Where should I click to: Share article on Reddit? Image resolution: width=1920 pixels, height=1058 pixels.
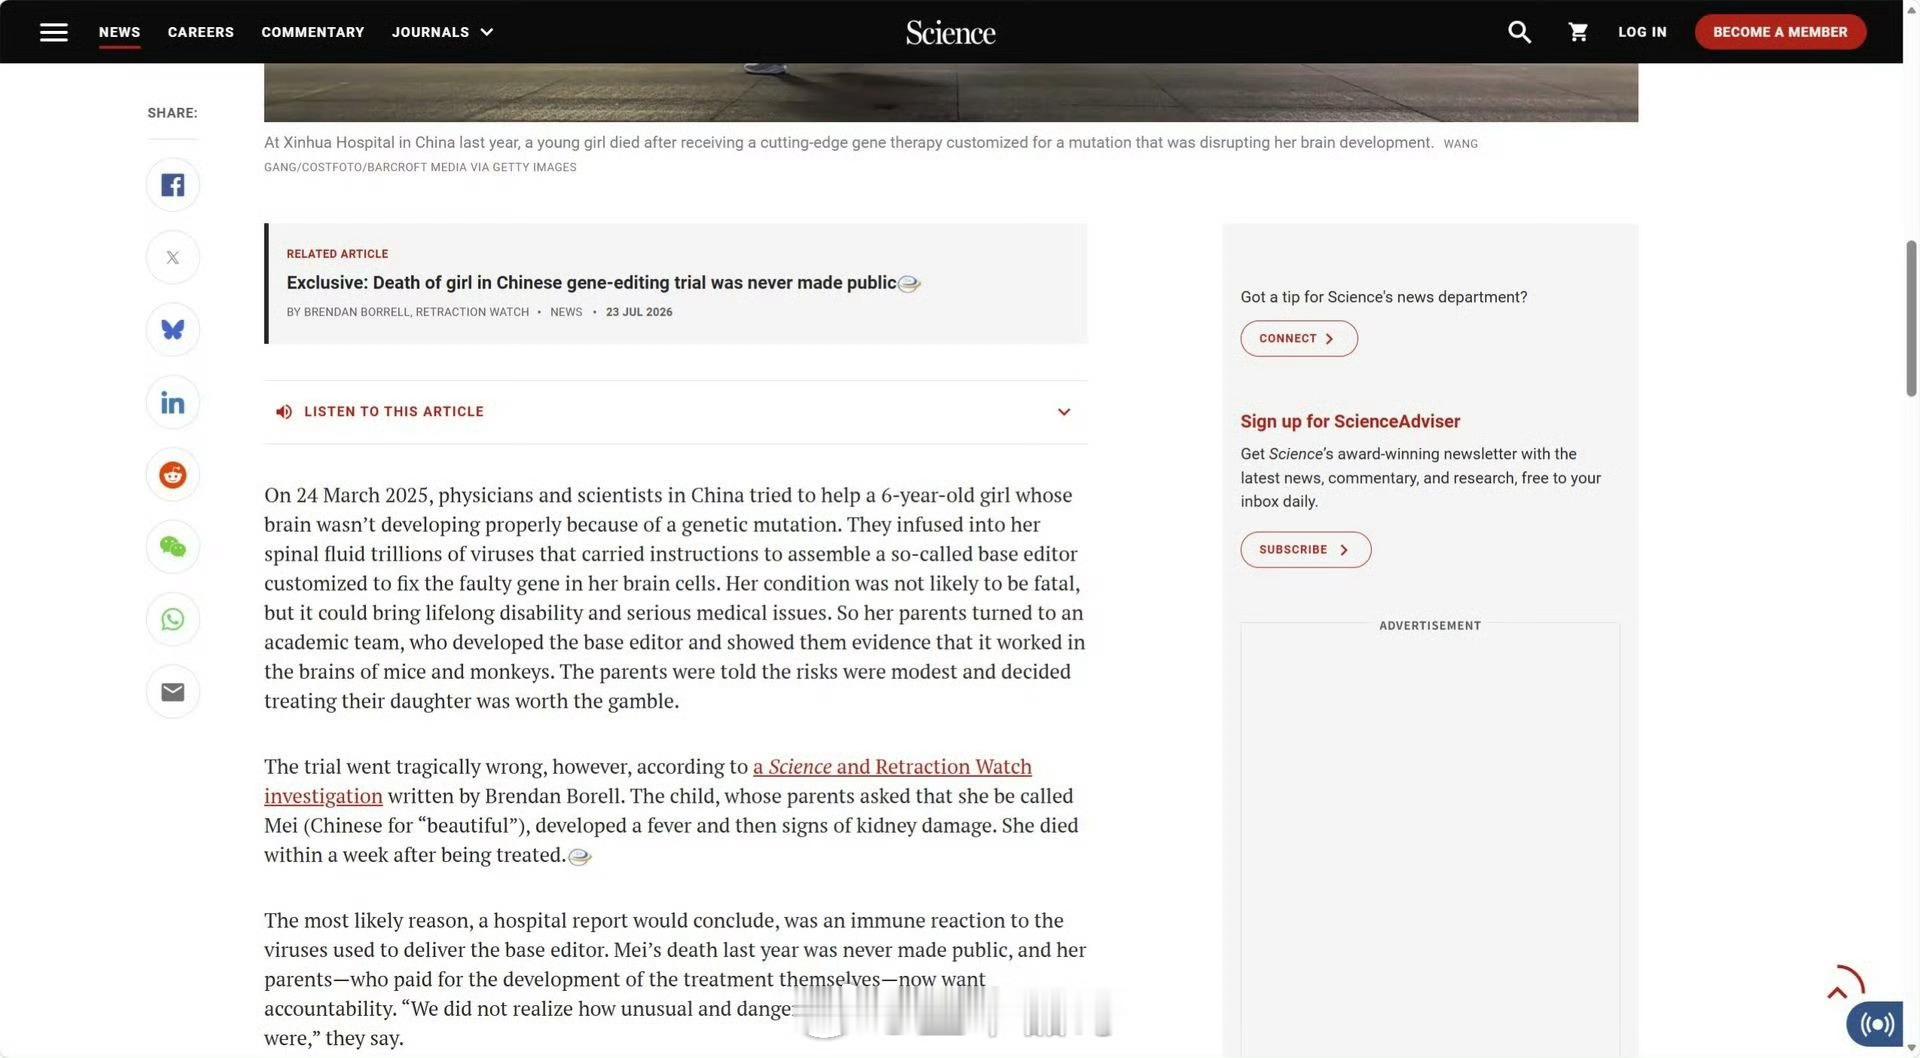click(173, 474)
